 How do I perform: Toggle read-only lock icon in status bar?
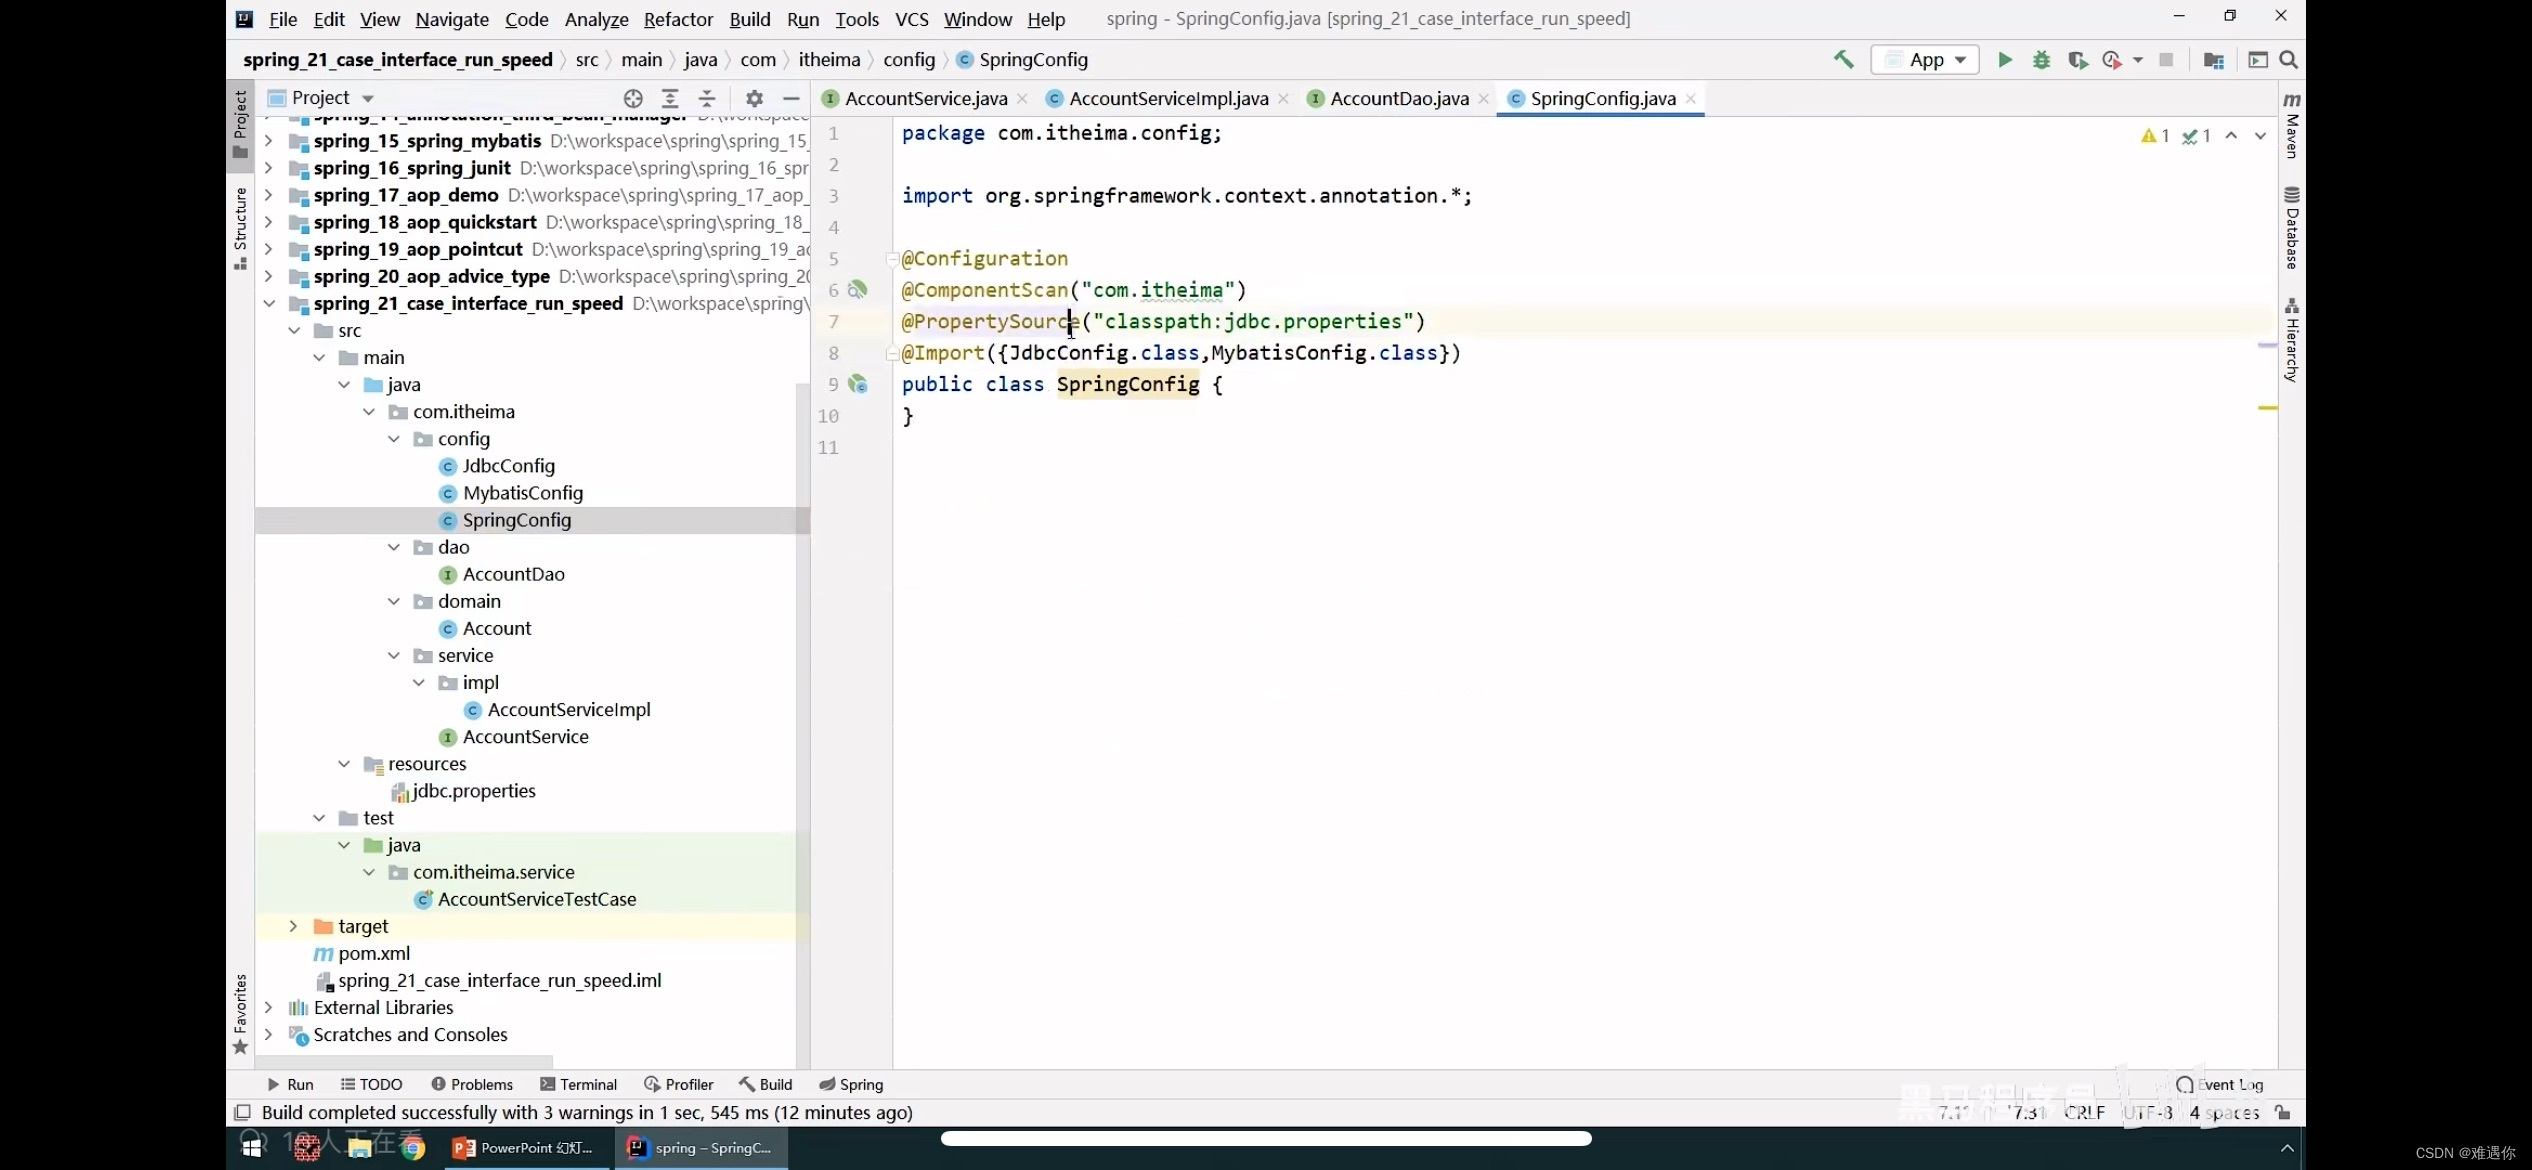click(2283, 1112)
